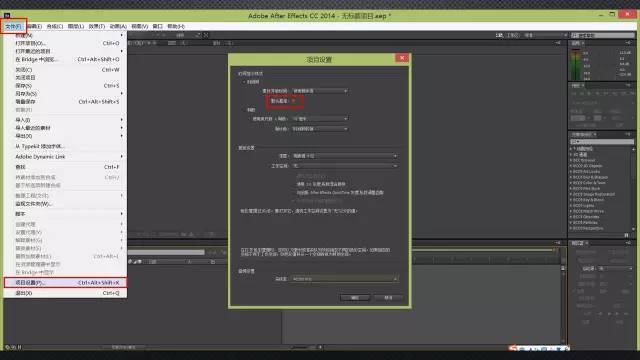Click the Cancel button in Project Settings
Screen dimensions: 640x360
(x=388, y=298)
